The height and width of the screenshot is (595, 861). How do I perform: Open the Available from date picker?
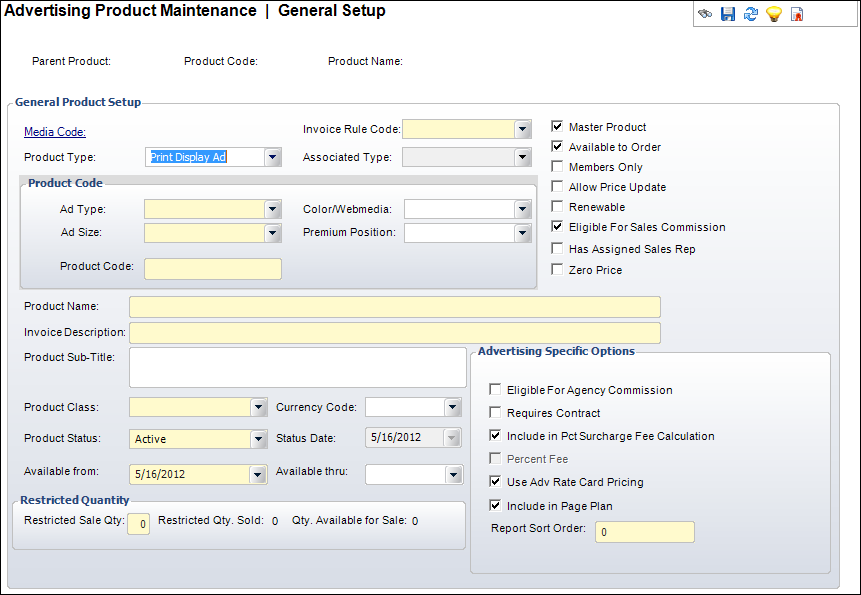(257, 474)
